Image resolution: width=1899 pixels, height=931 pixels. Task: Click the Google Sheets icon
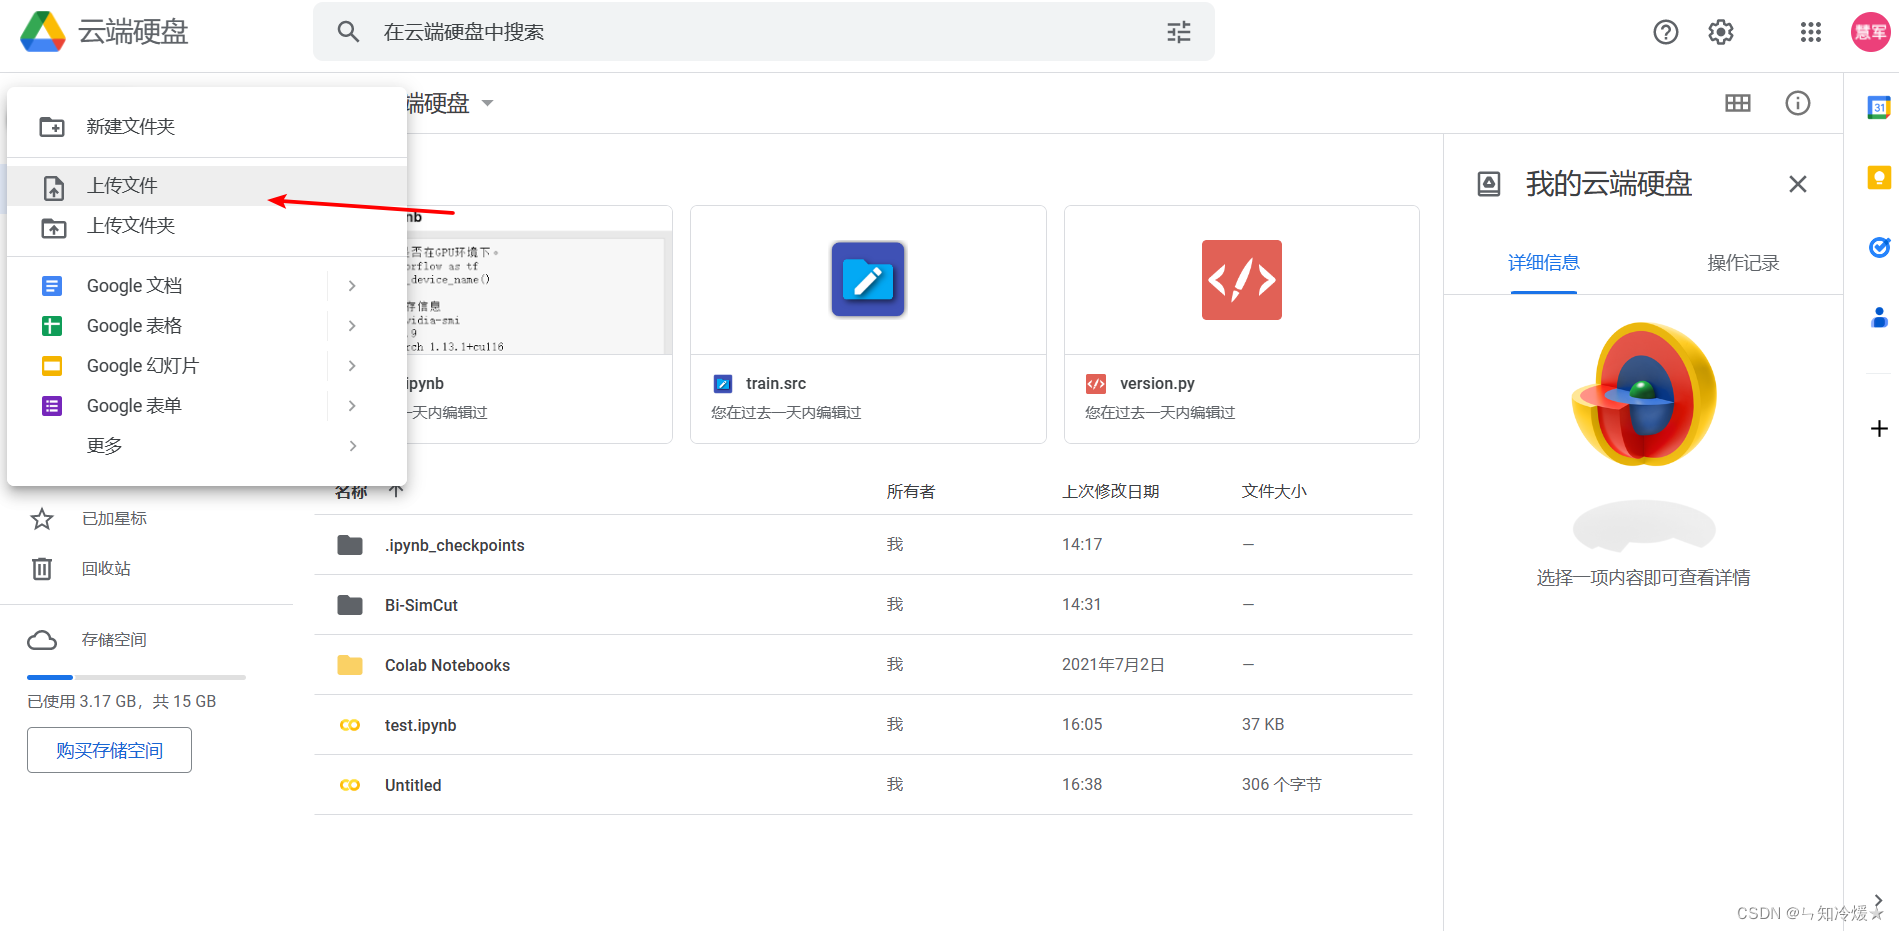pos(52,326)
